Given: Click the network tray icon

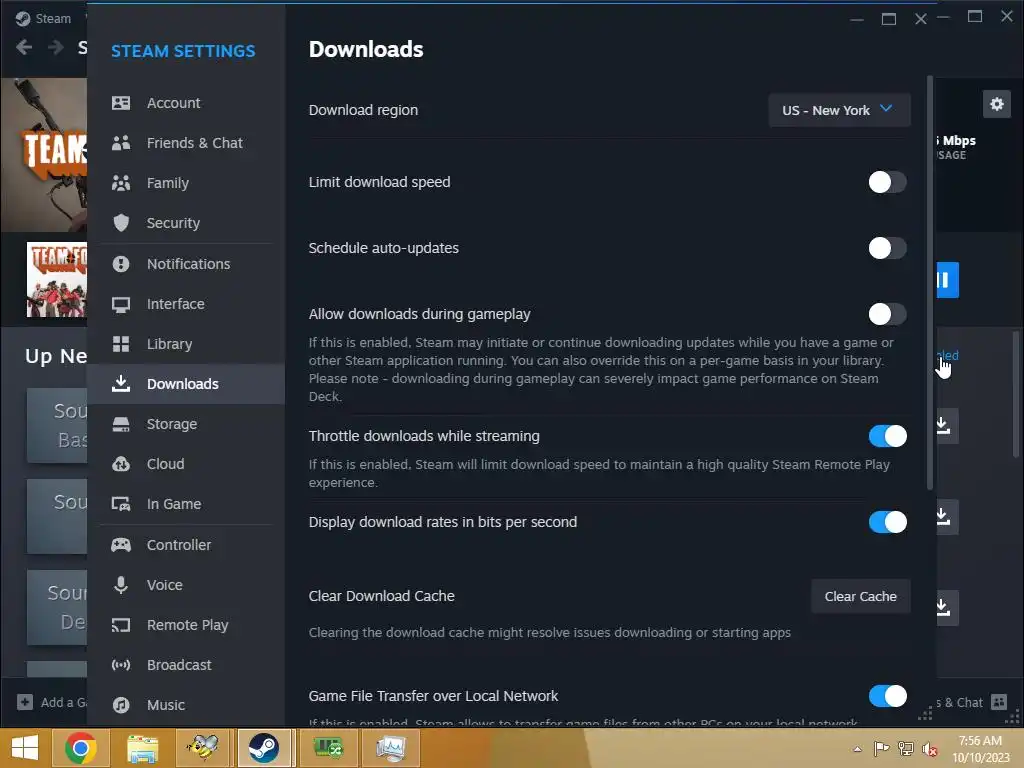Looking at the screenshot, I should tap(906, 749).
